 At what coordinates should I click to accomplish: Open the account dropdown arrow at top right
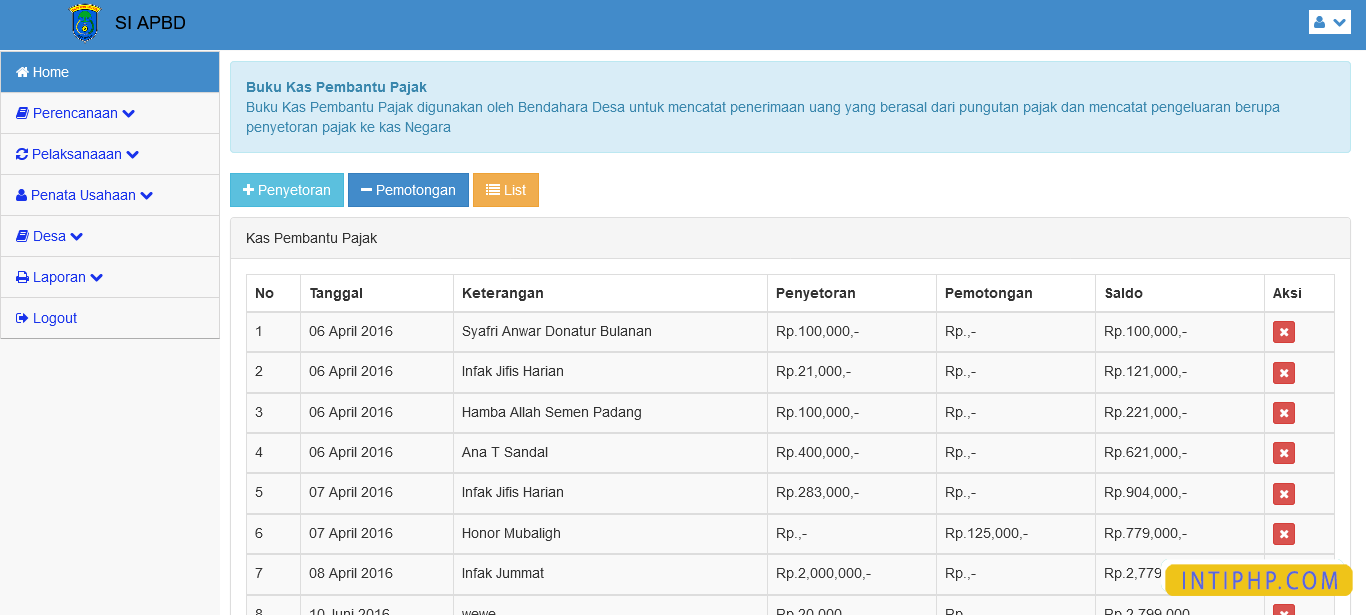coord(1337,21)
